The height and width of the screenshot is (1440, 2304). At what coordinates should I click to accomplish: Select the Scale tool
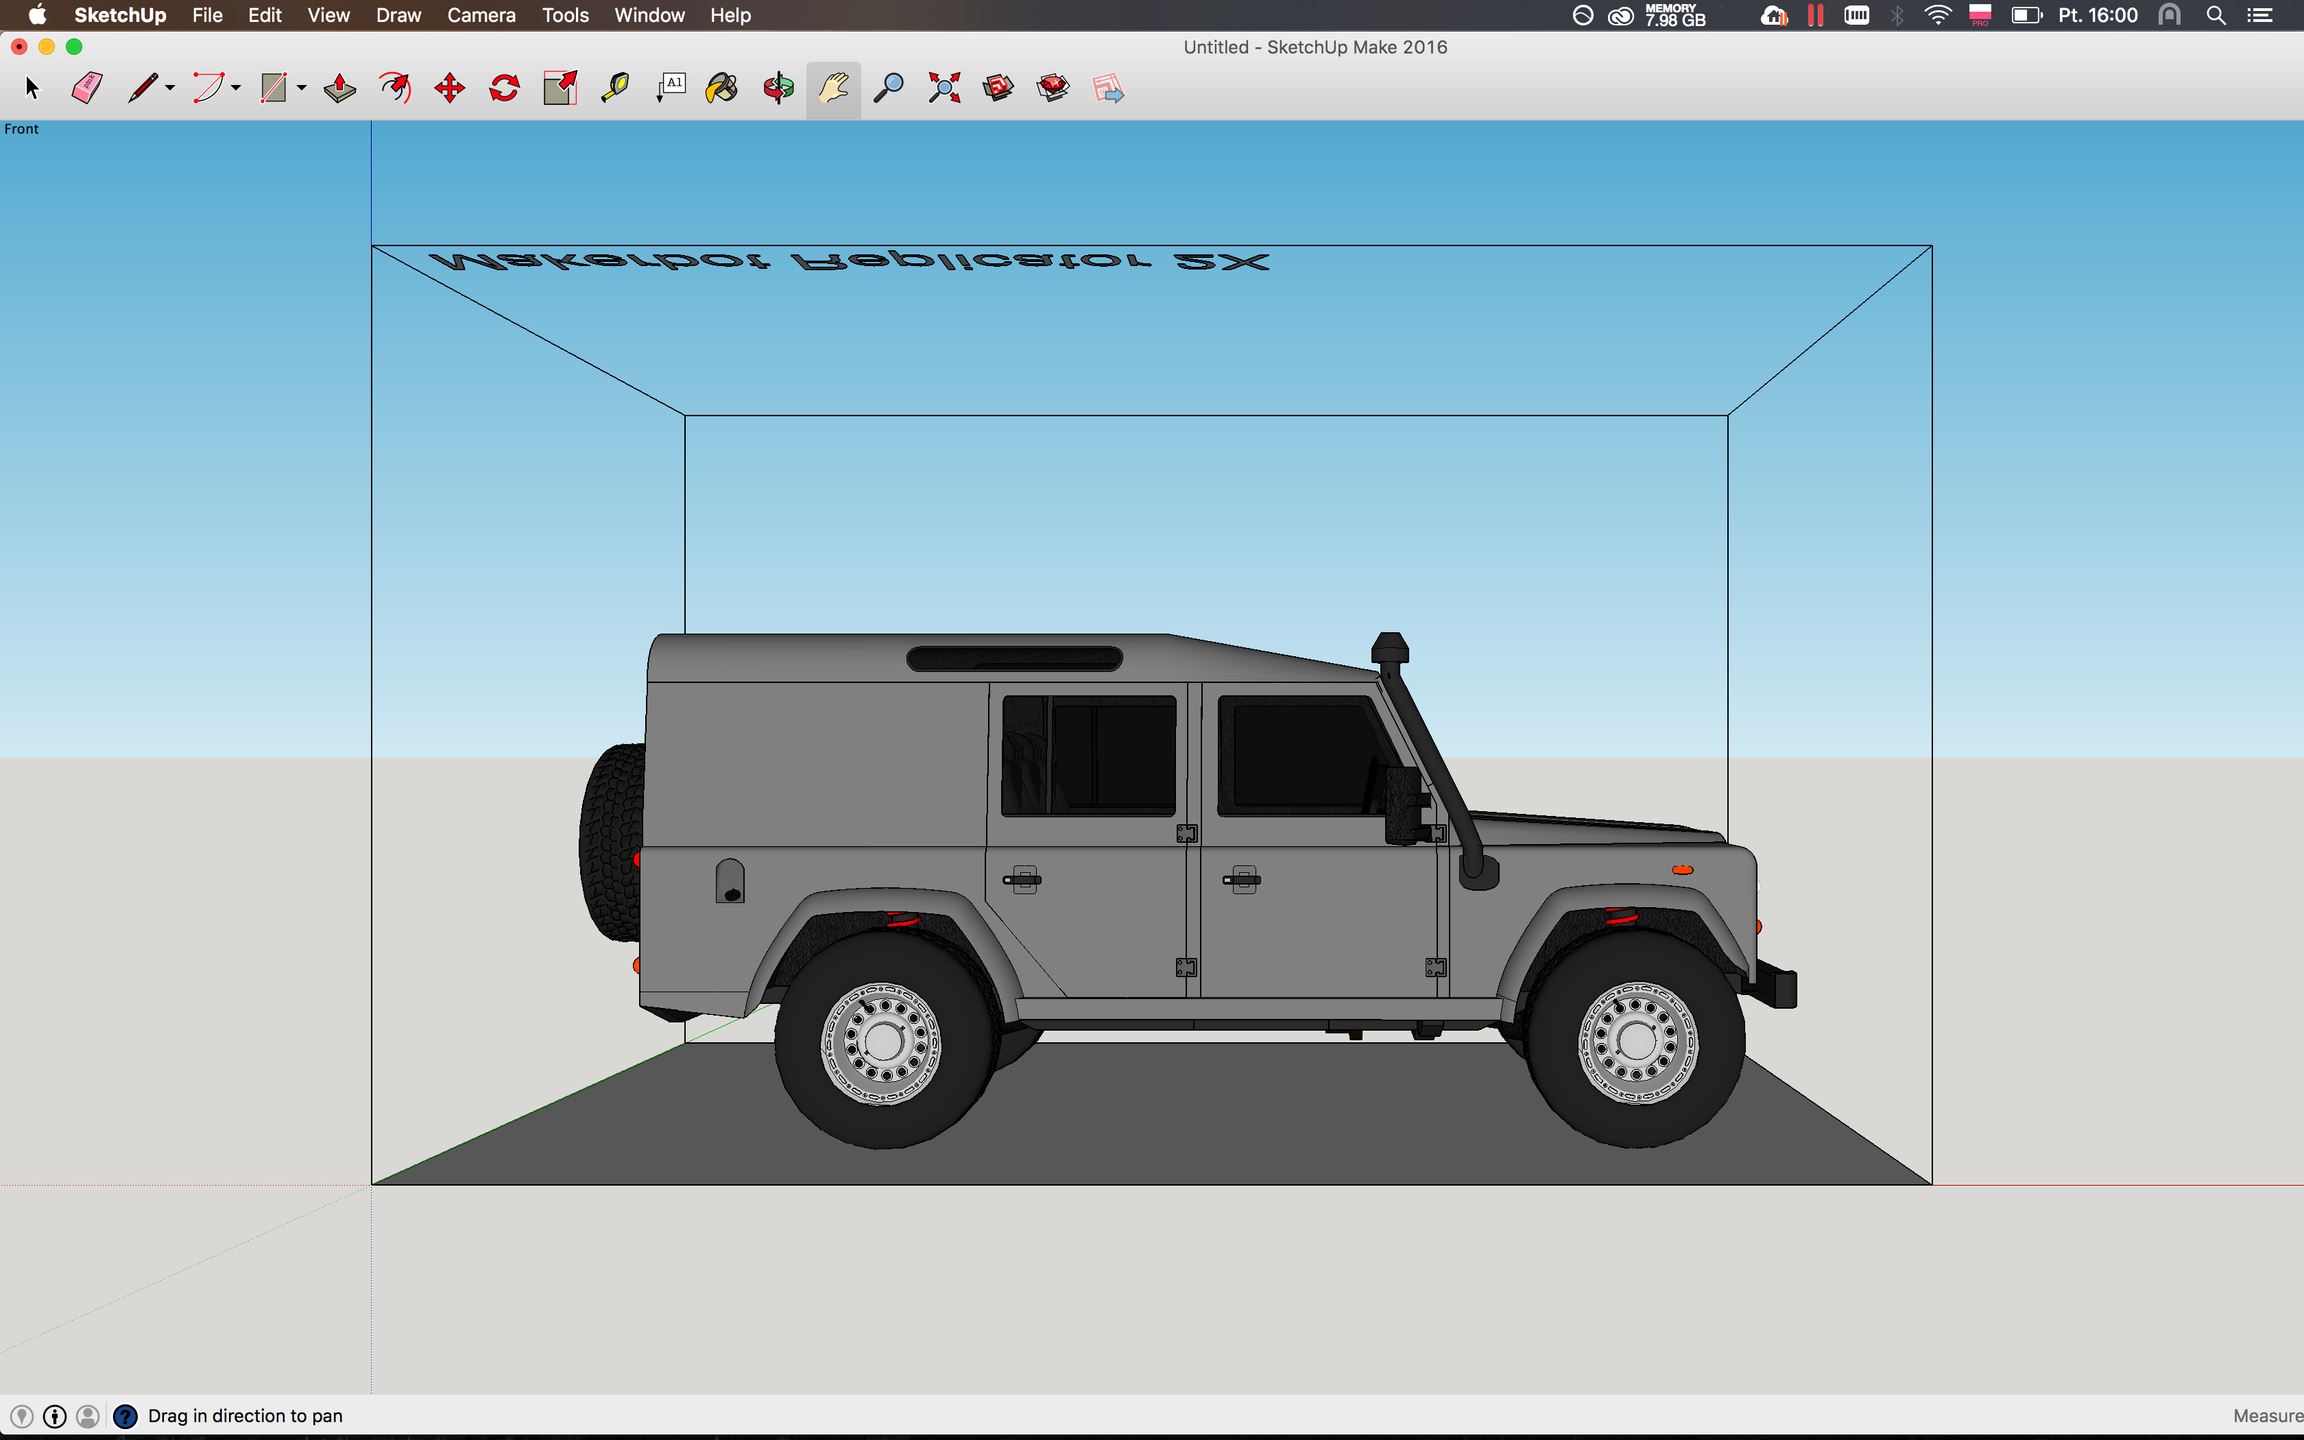click(560, 89)
